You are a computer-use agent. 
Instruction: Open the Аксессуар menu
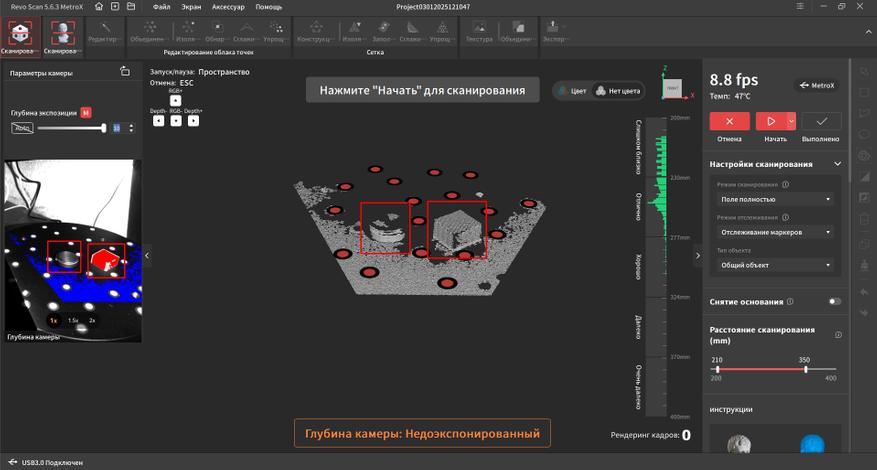pyautogui.click(x=228, y=6)
